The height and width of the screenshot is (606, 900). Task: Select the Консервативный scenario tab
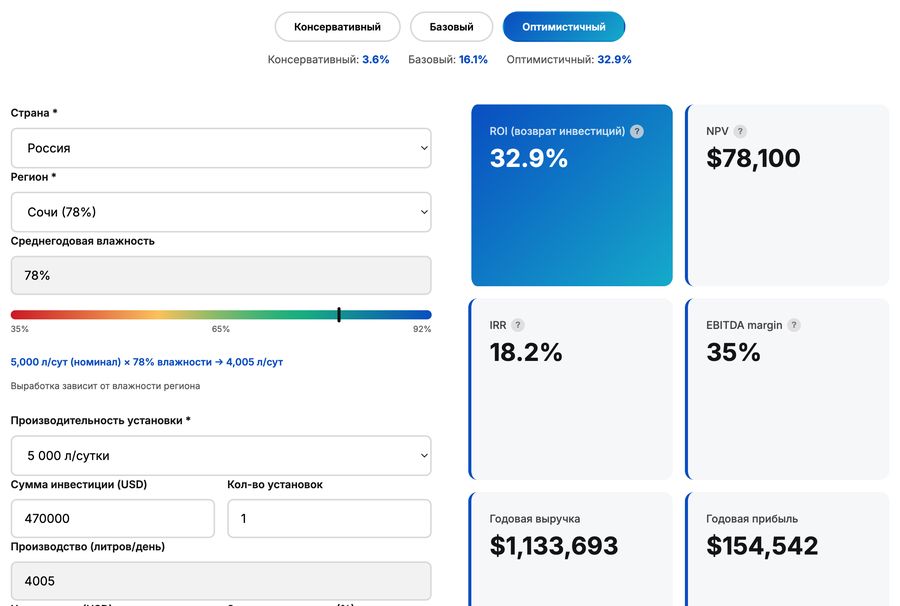click(338, 27)
